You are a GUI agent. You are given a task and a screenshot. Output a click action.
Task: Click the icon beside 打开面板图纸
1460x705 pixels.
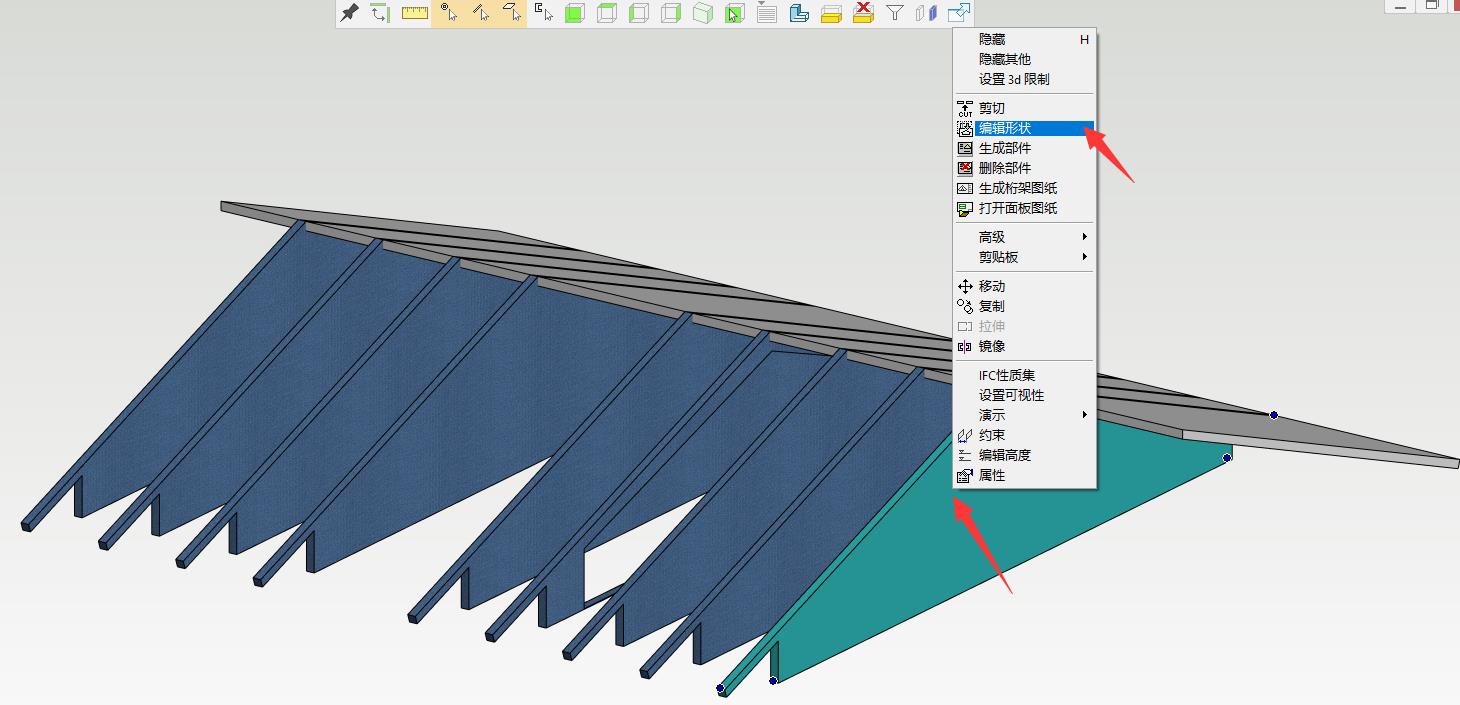(965, 208)
